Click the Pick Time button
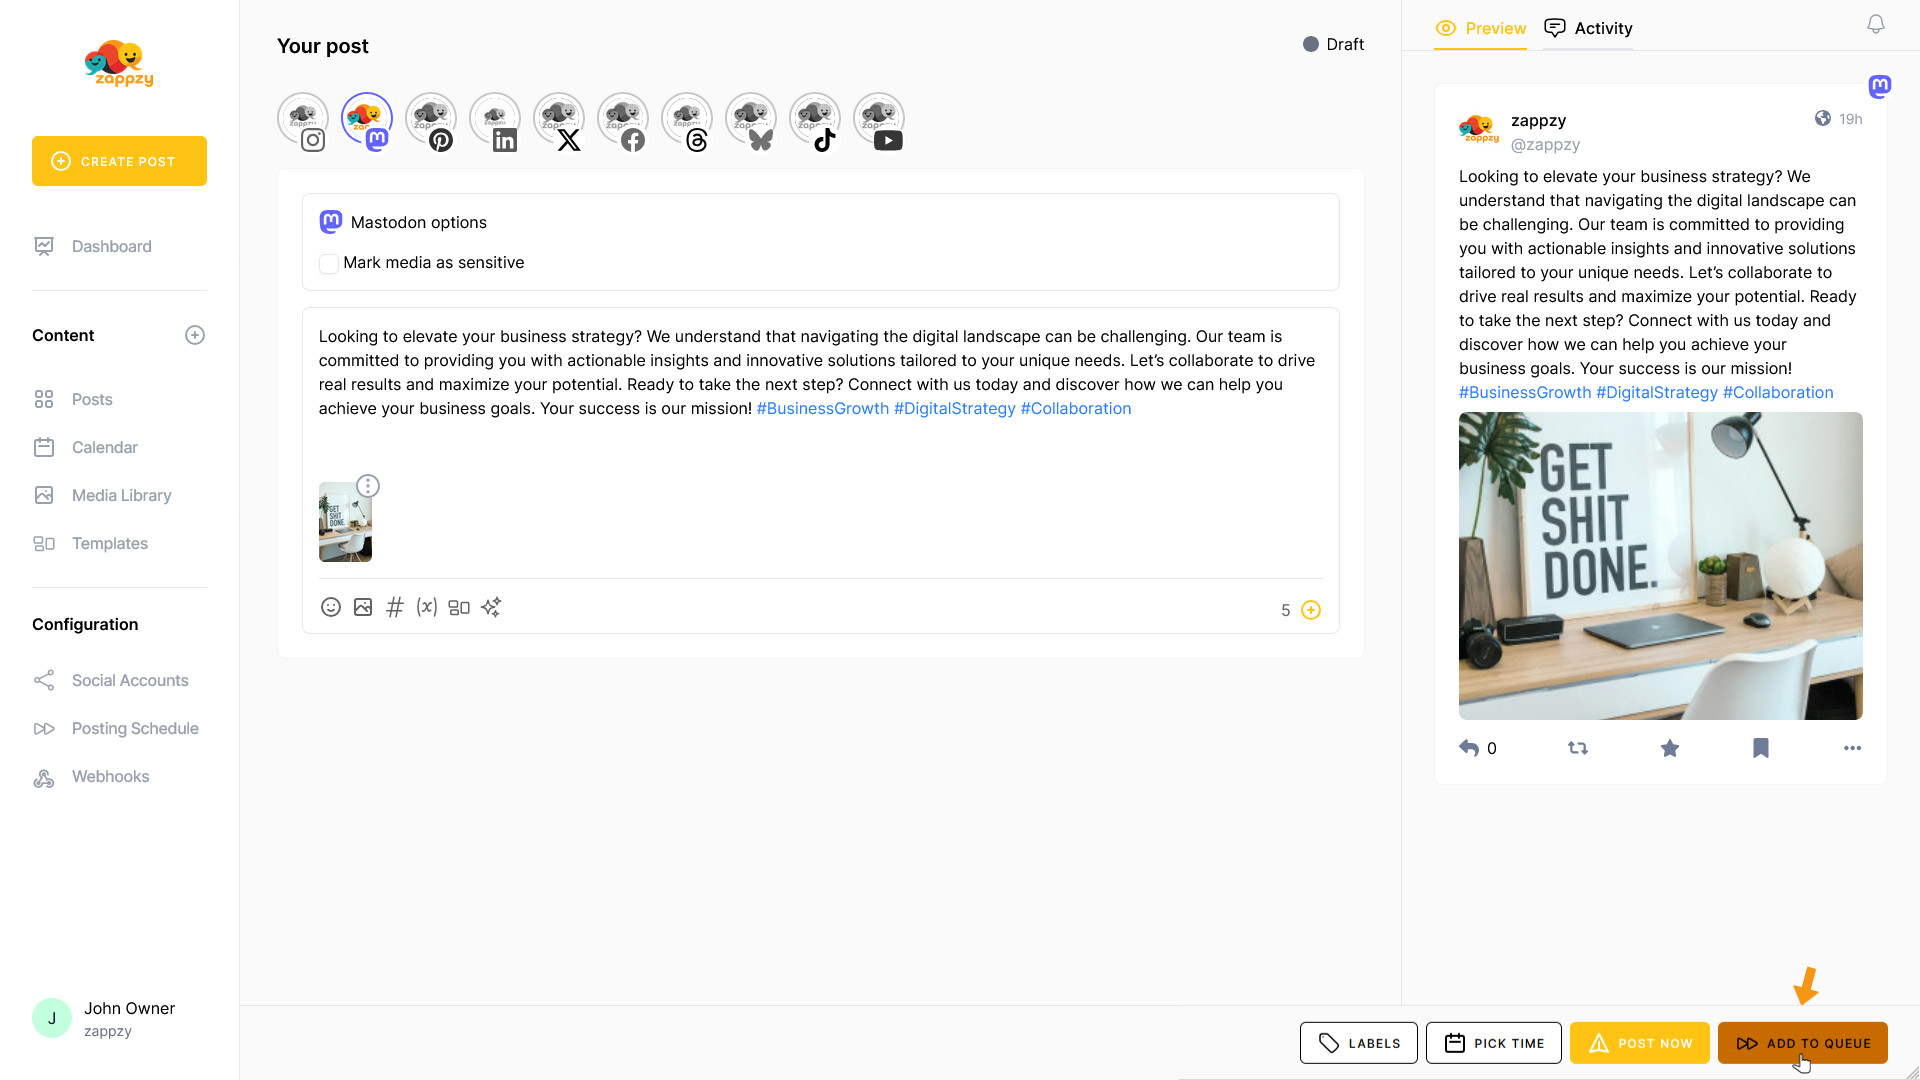Screen dimensions: 1920x1080 (1493, 1043)
